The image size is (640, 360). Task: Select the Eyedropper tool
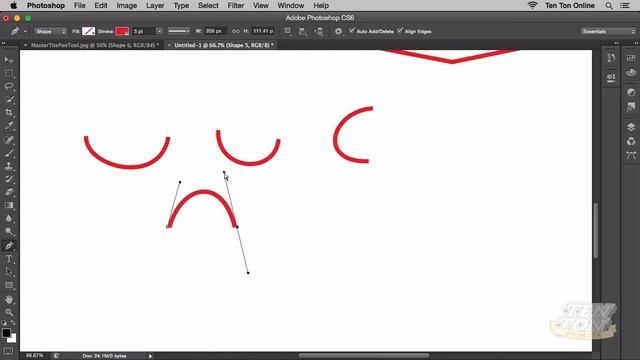coord(9,126)
